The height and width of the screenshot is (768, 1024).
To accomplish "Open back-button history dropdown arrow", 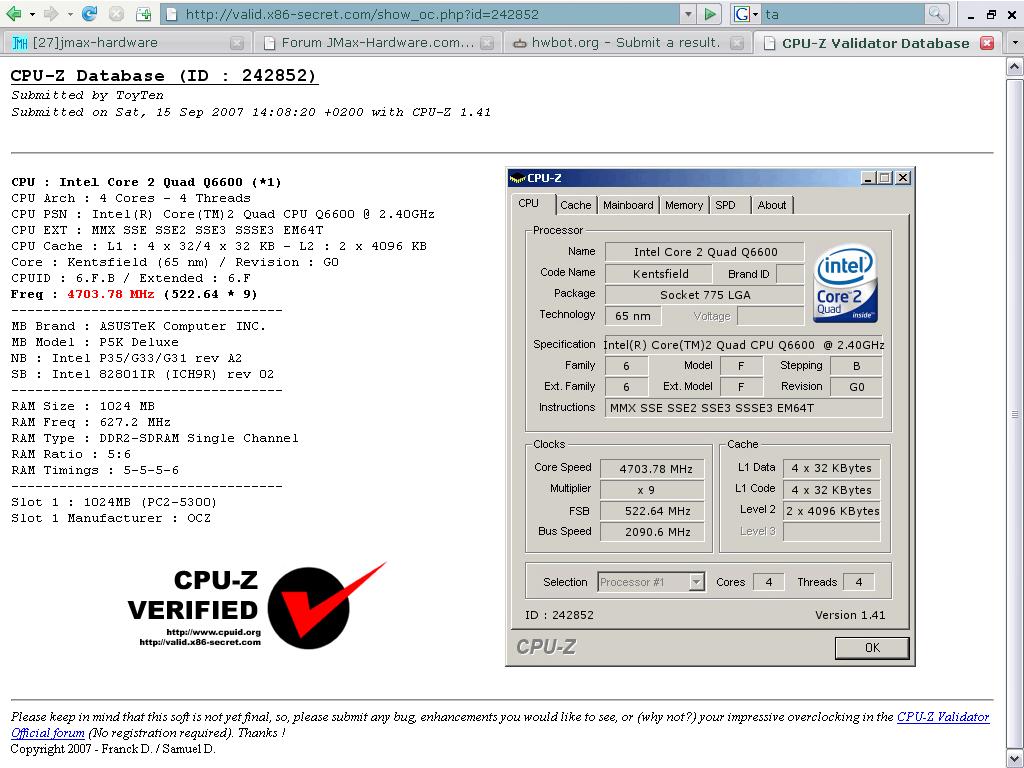I will (x=31, y=14).
